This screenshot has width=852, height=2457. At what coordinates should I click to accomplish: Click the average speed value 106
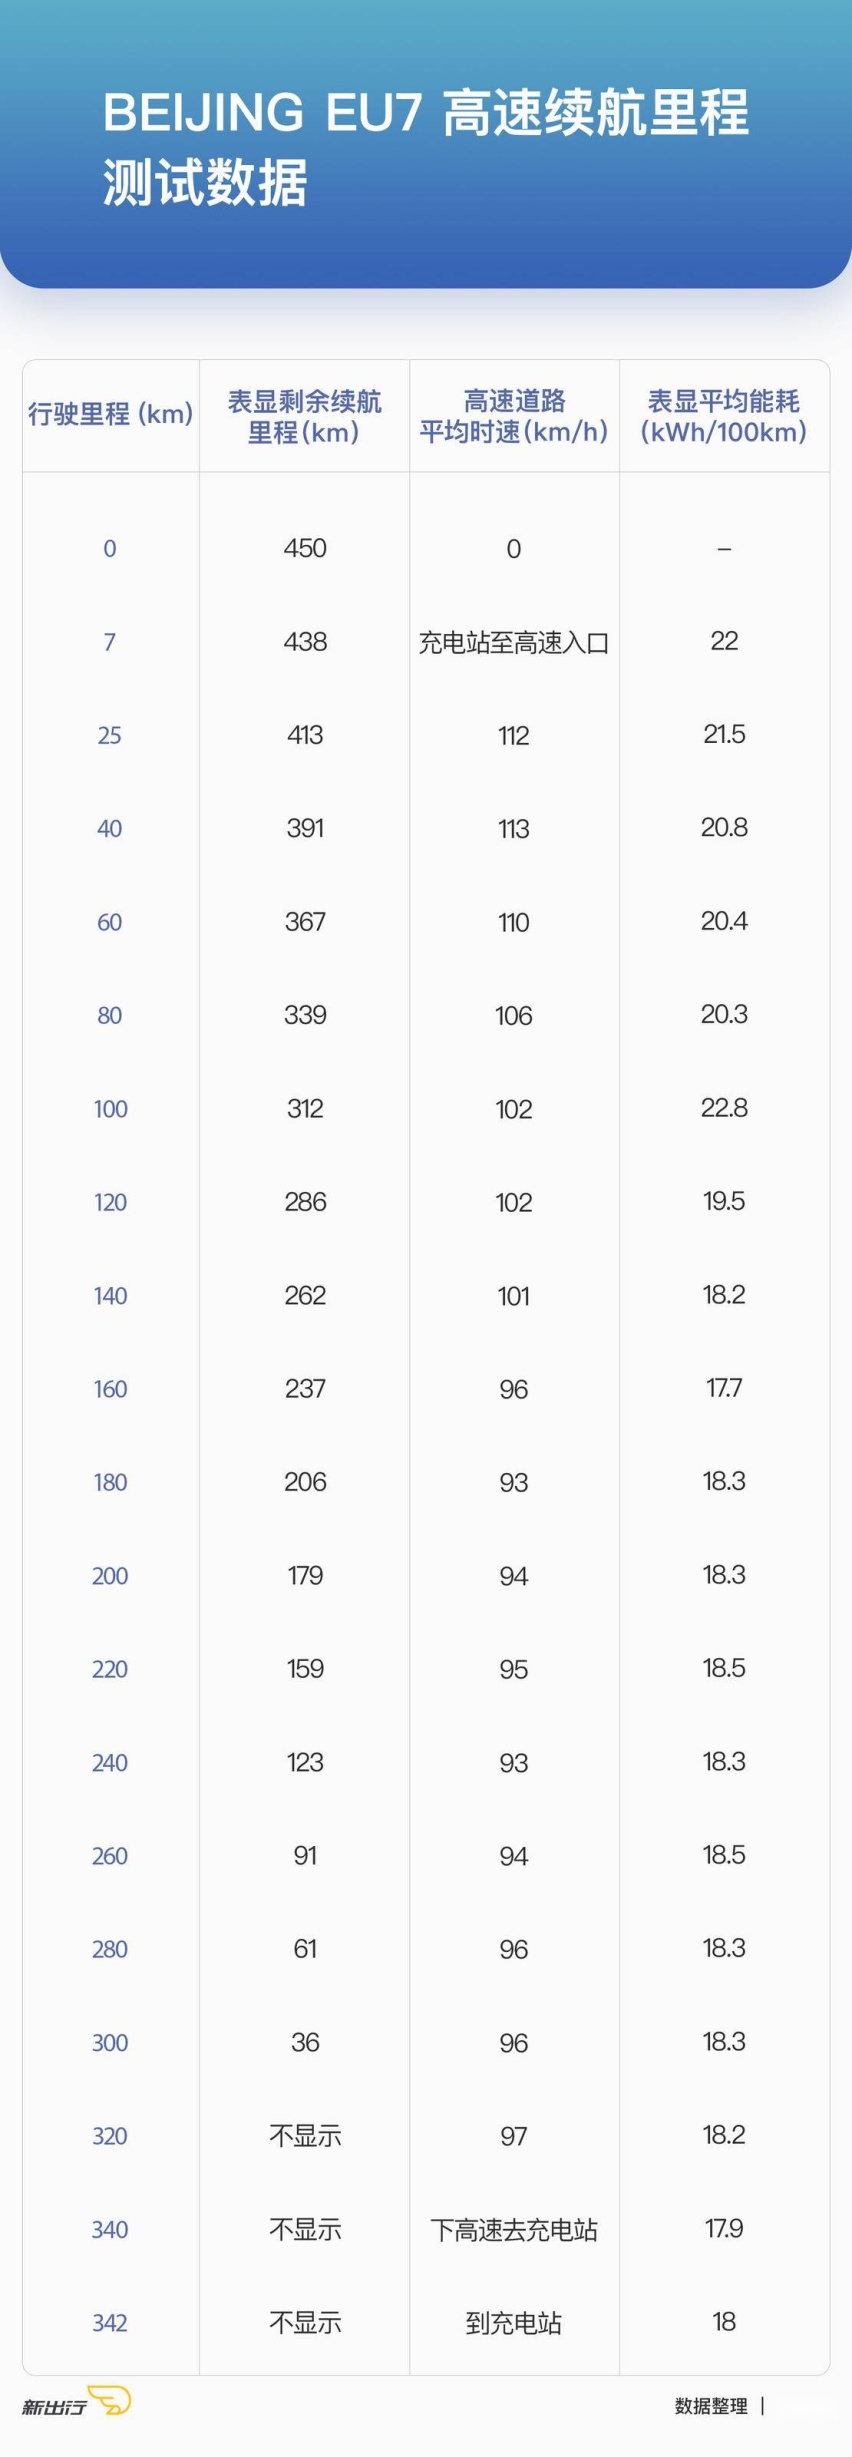click(x=514, y=1016)
